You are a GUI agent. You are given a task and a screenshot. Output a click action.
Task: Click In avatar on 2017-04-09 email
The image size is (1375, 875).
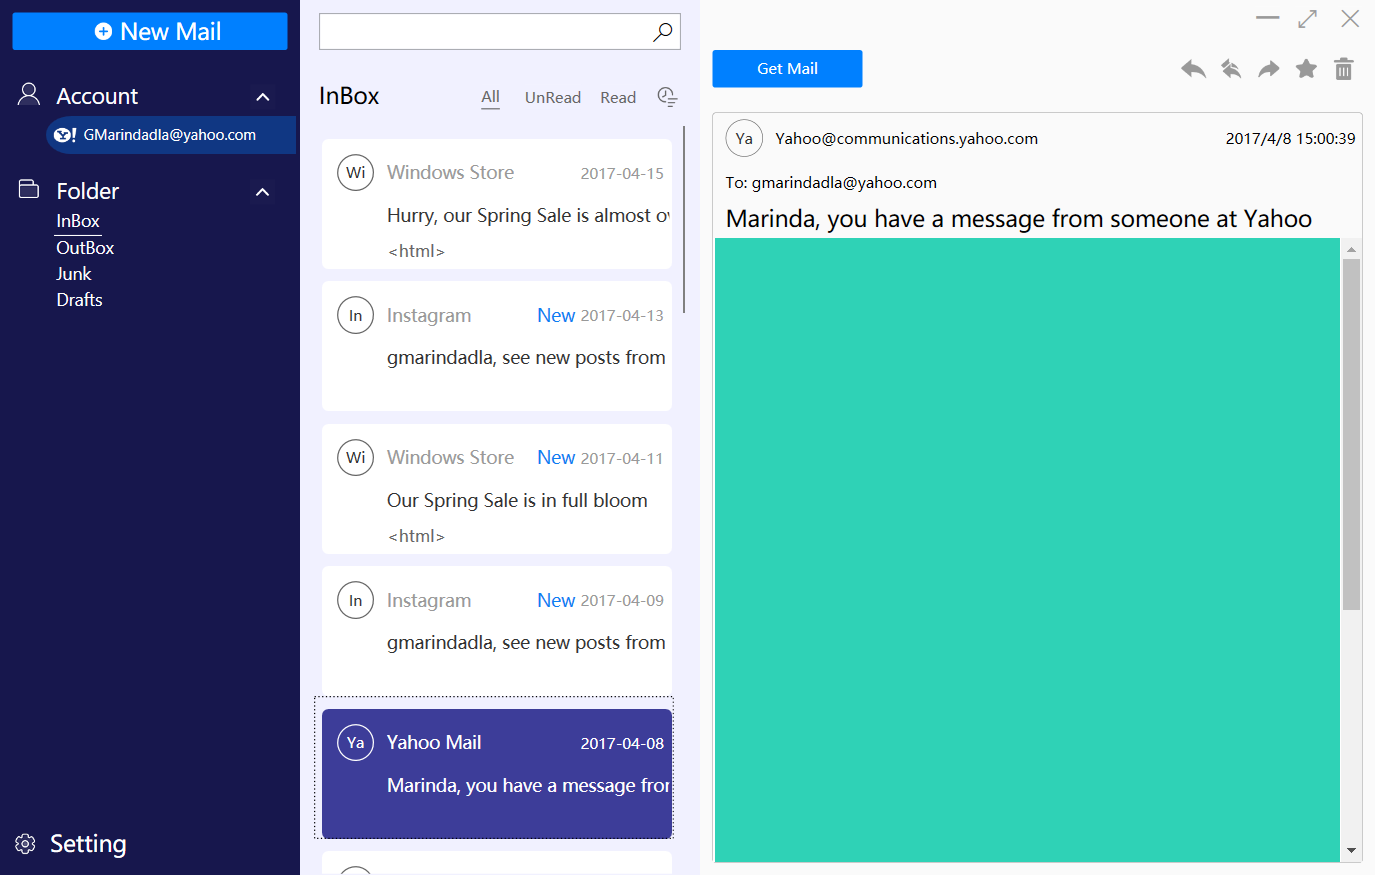[356, 600]
